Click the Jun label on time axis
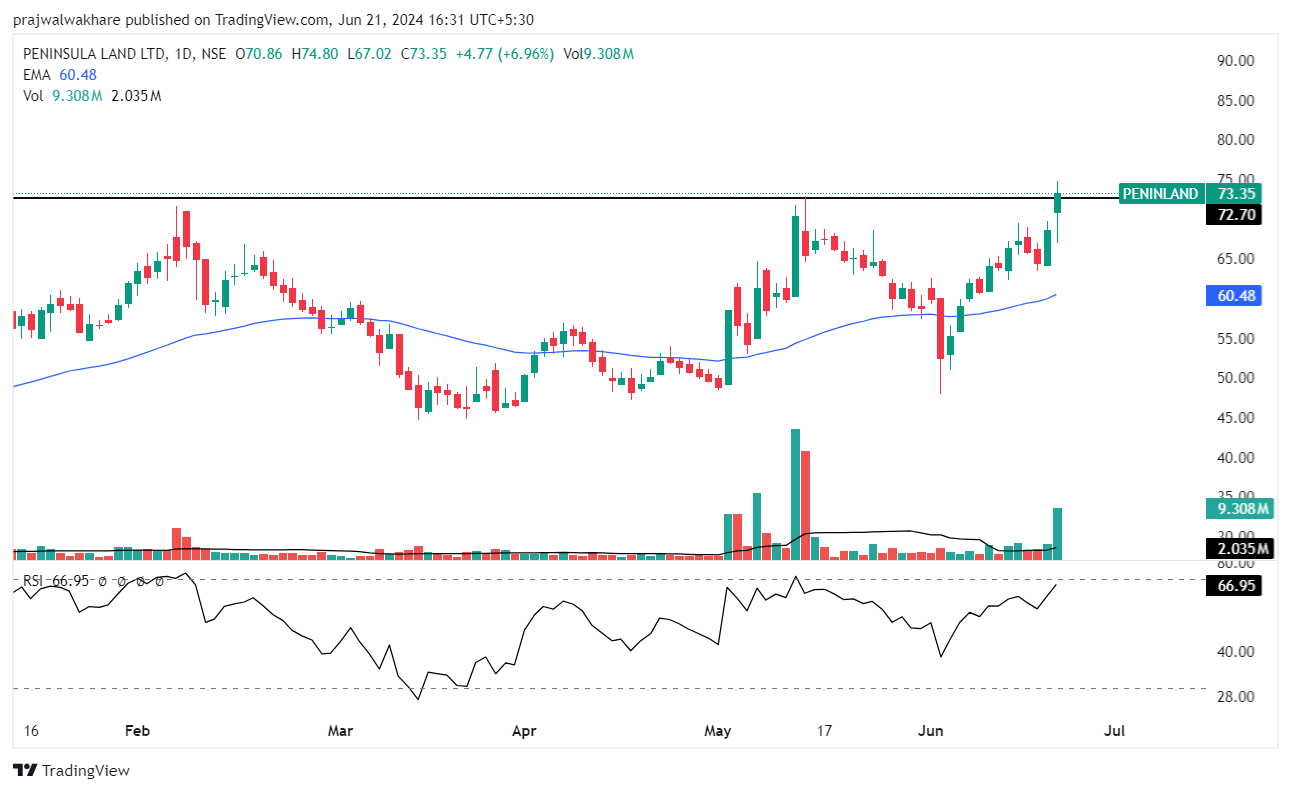The width and height of the screenshot is (1291, 792). (931, 732)
